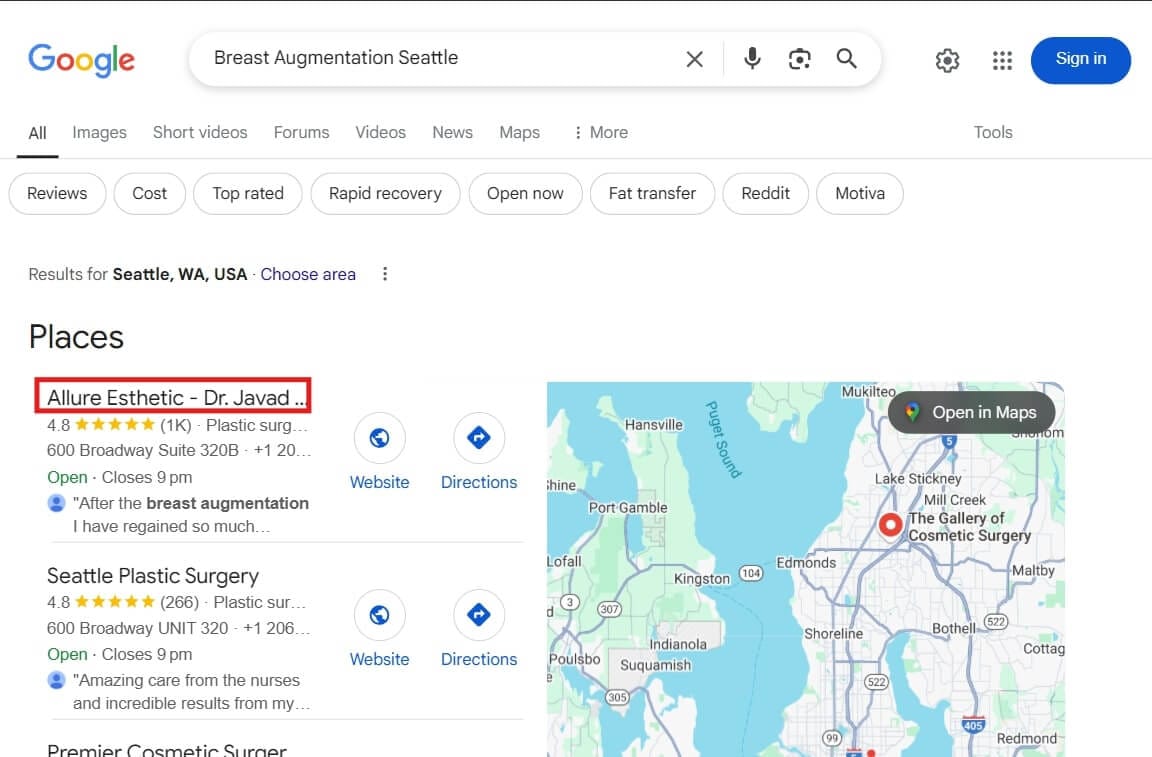
Task: Click Directions label for Seattle Plastic Surgery
Action: pyautogui.click(x=479, y=659)
